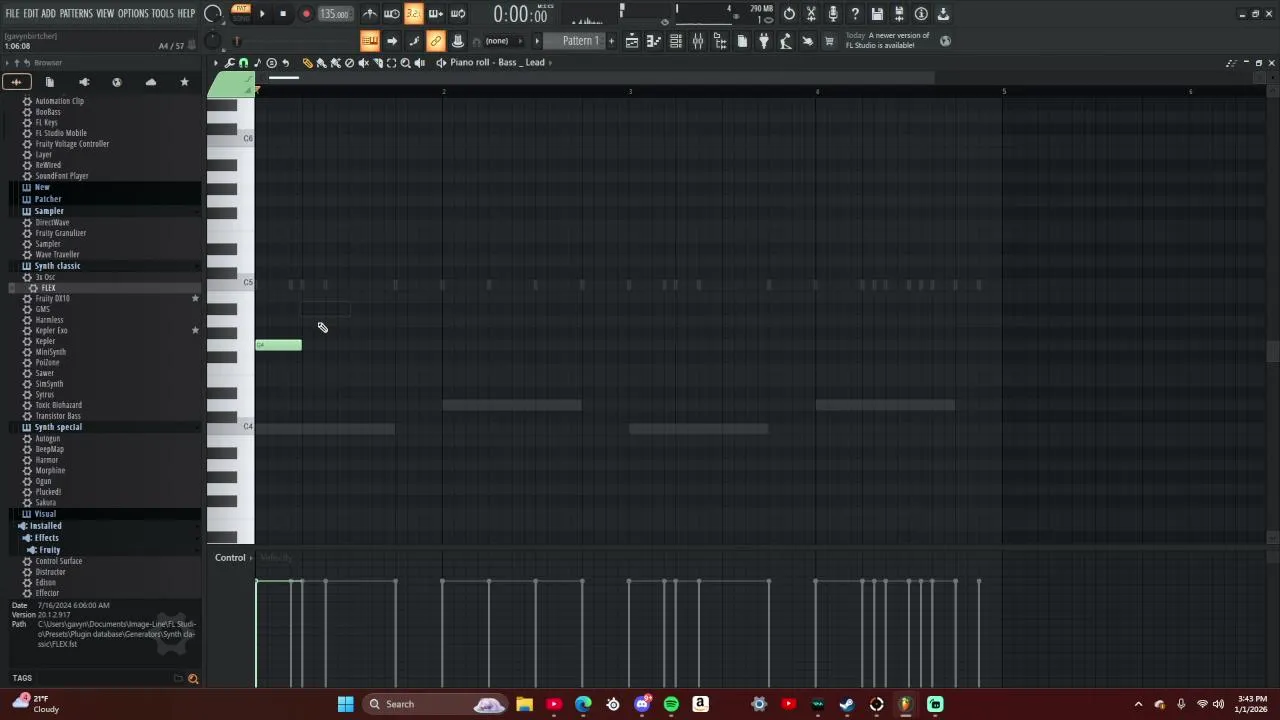Switch browser to plugin database tab
This screenshot has height=720, width=1280.
click(x=84, y=82)
